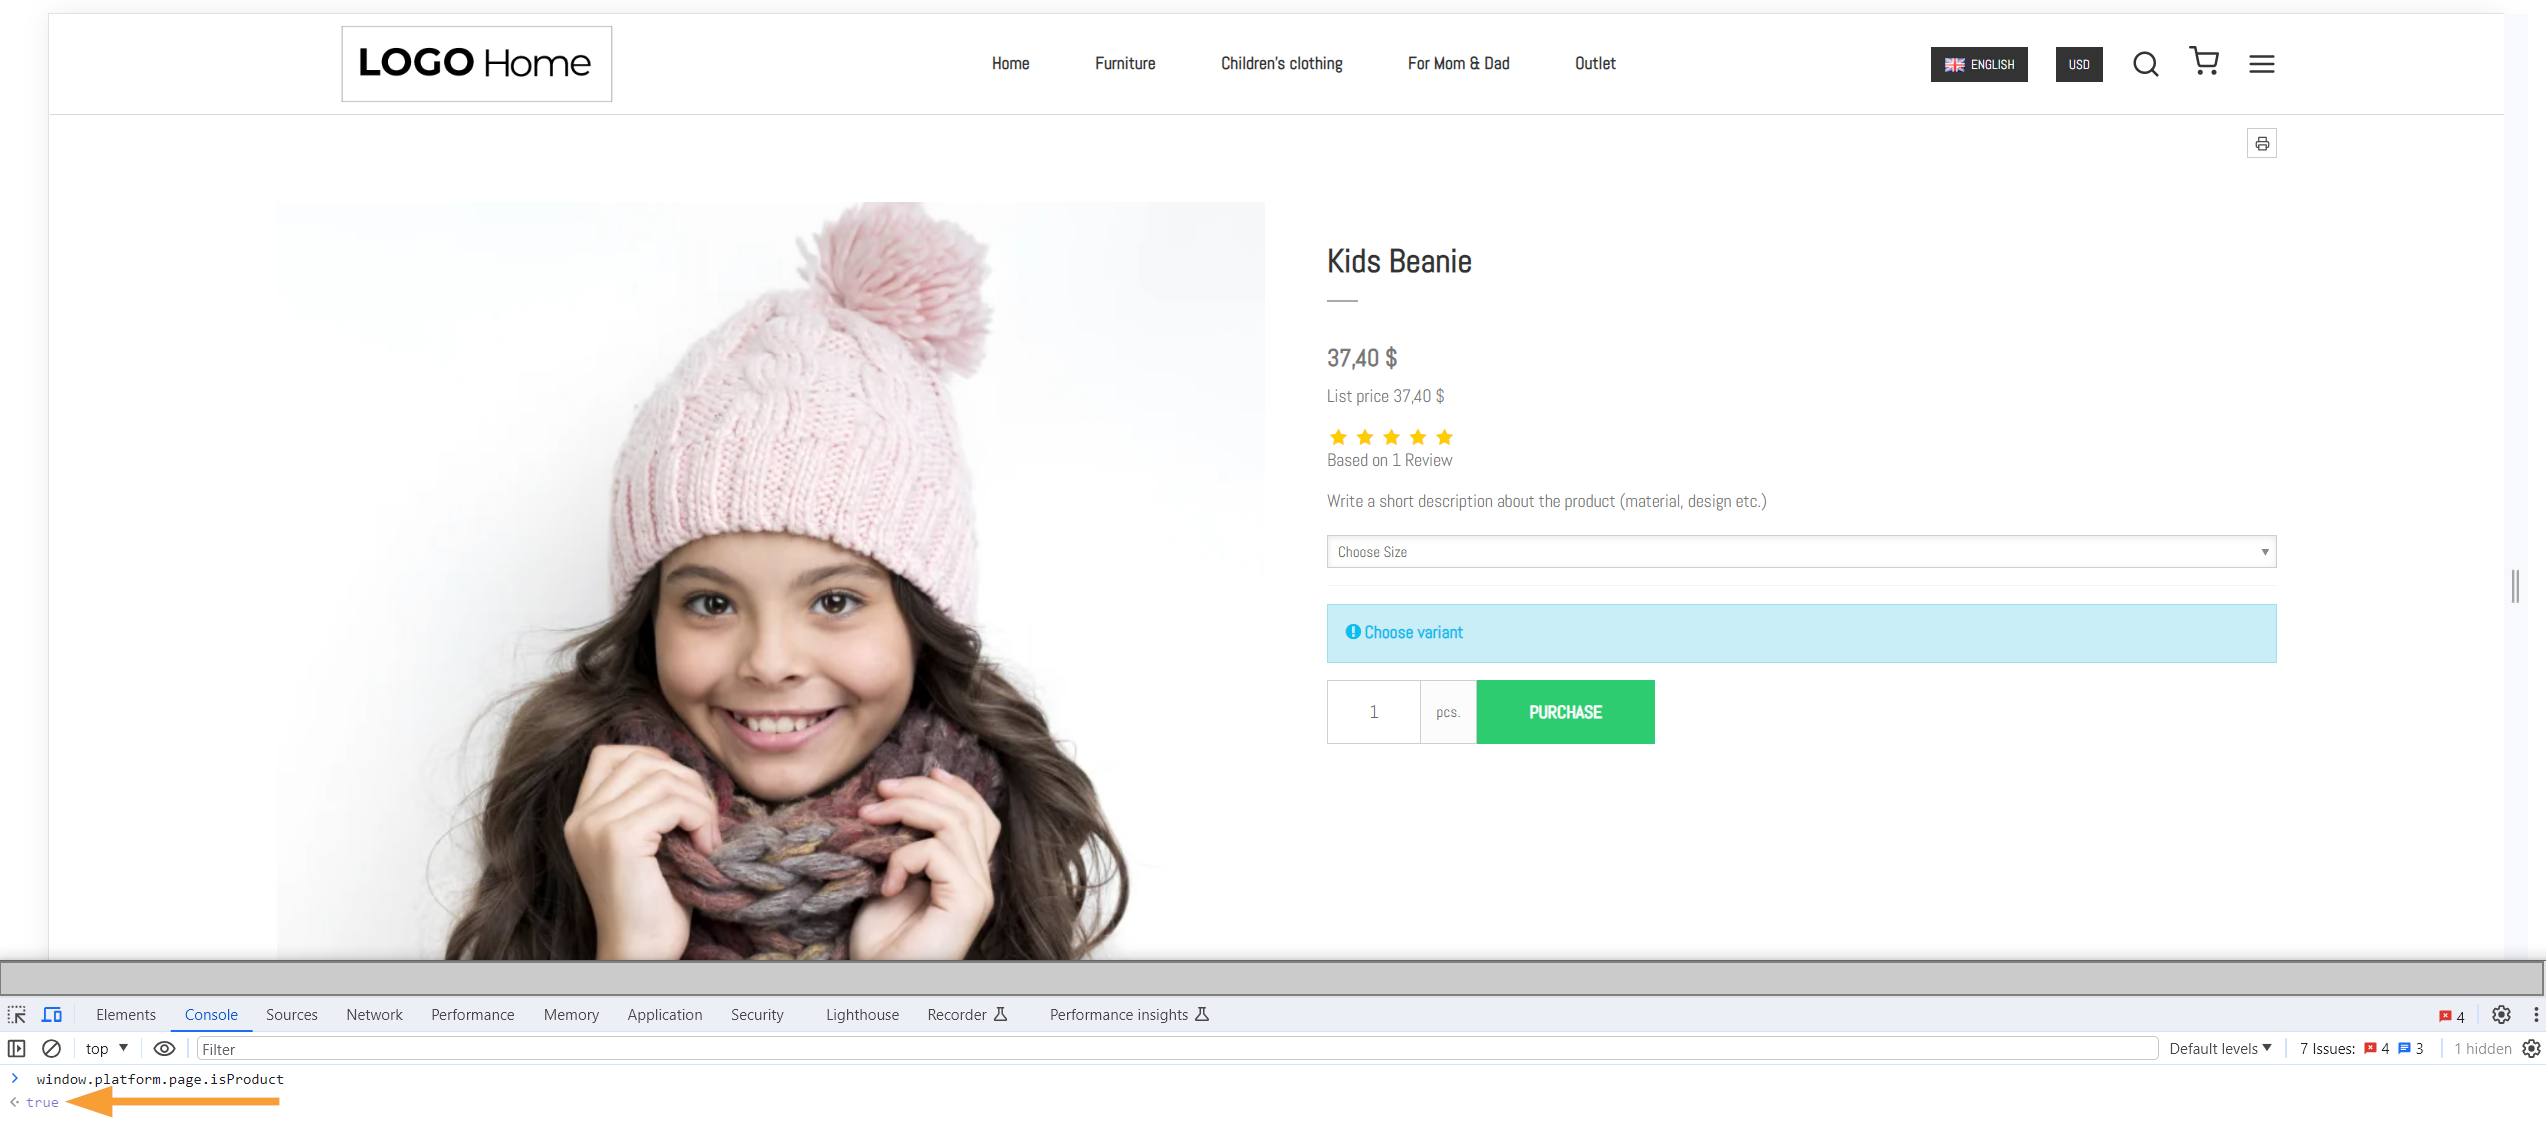Click the search icon in the header
This screenshot has width=2546, height=1129.
2145,65
